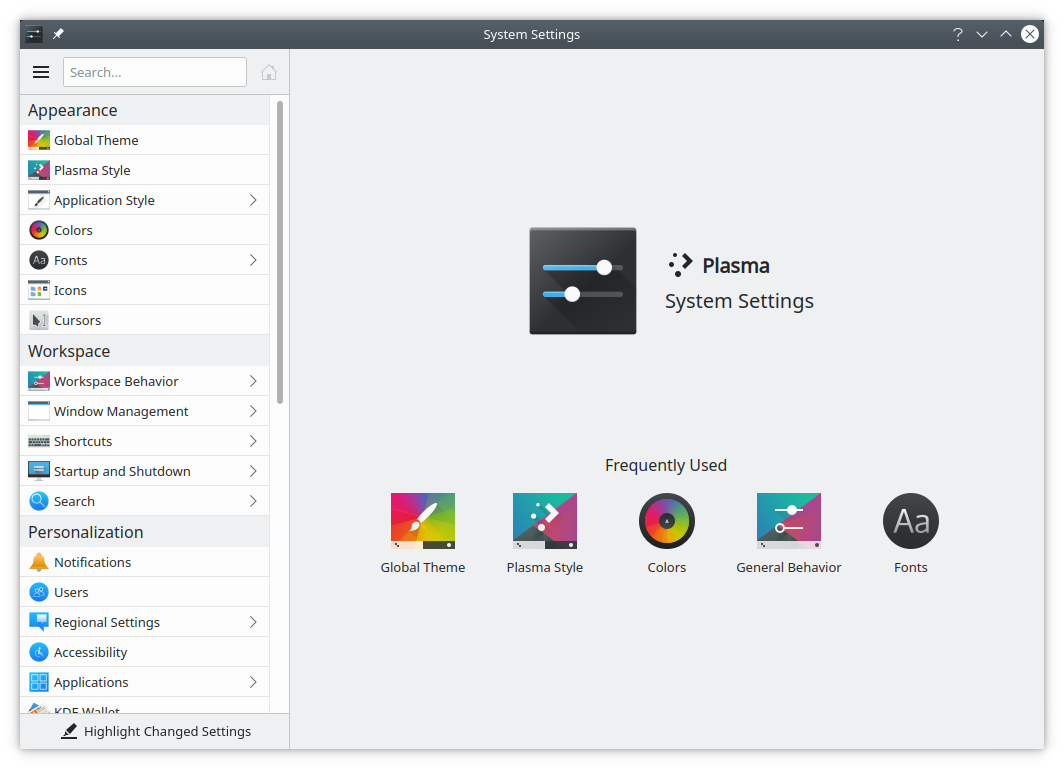Select the Colors label in the sidebar
This screenshot has height=769, width=1064.
pyautogui.click(x=73, y=231)
